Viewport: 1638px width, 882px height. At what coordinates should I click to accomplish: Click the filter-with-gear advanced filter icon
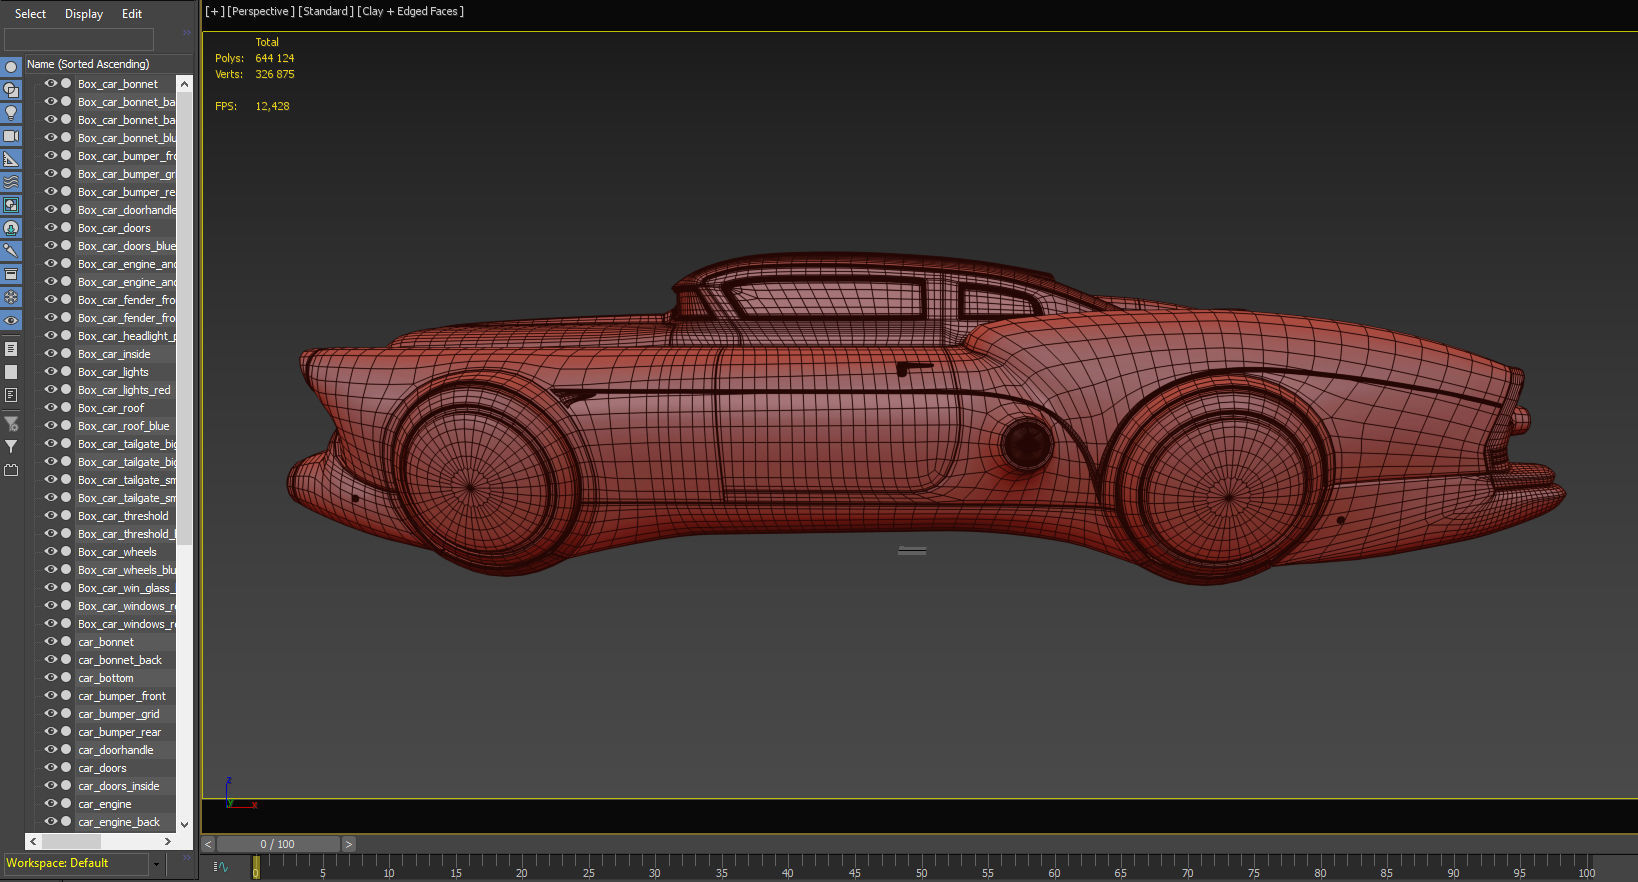pyautogui.click(x=11, y=424)
